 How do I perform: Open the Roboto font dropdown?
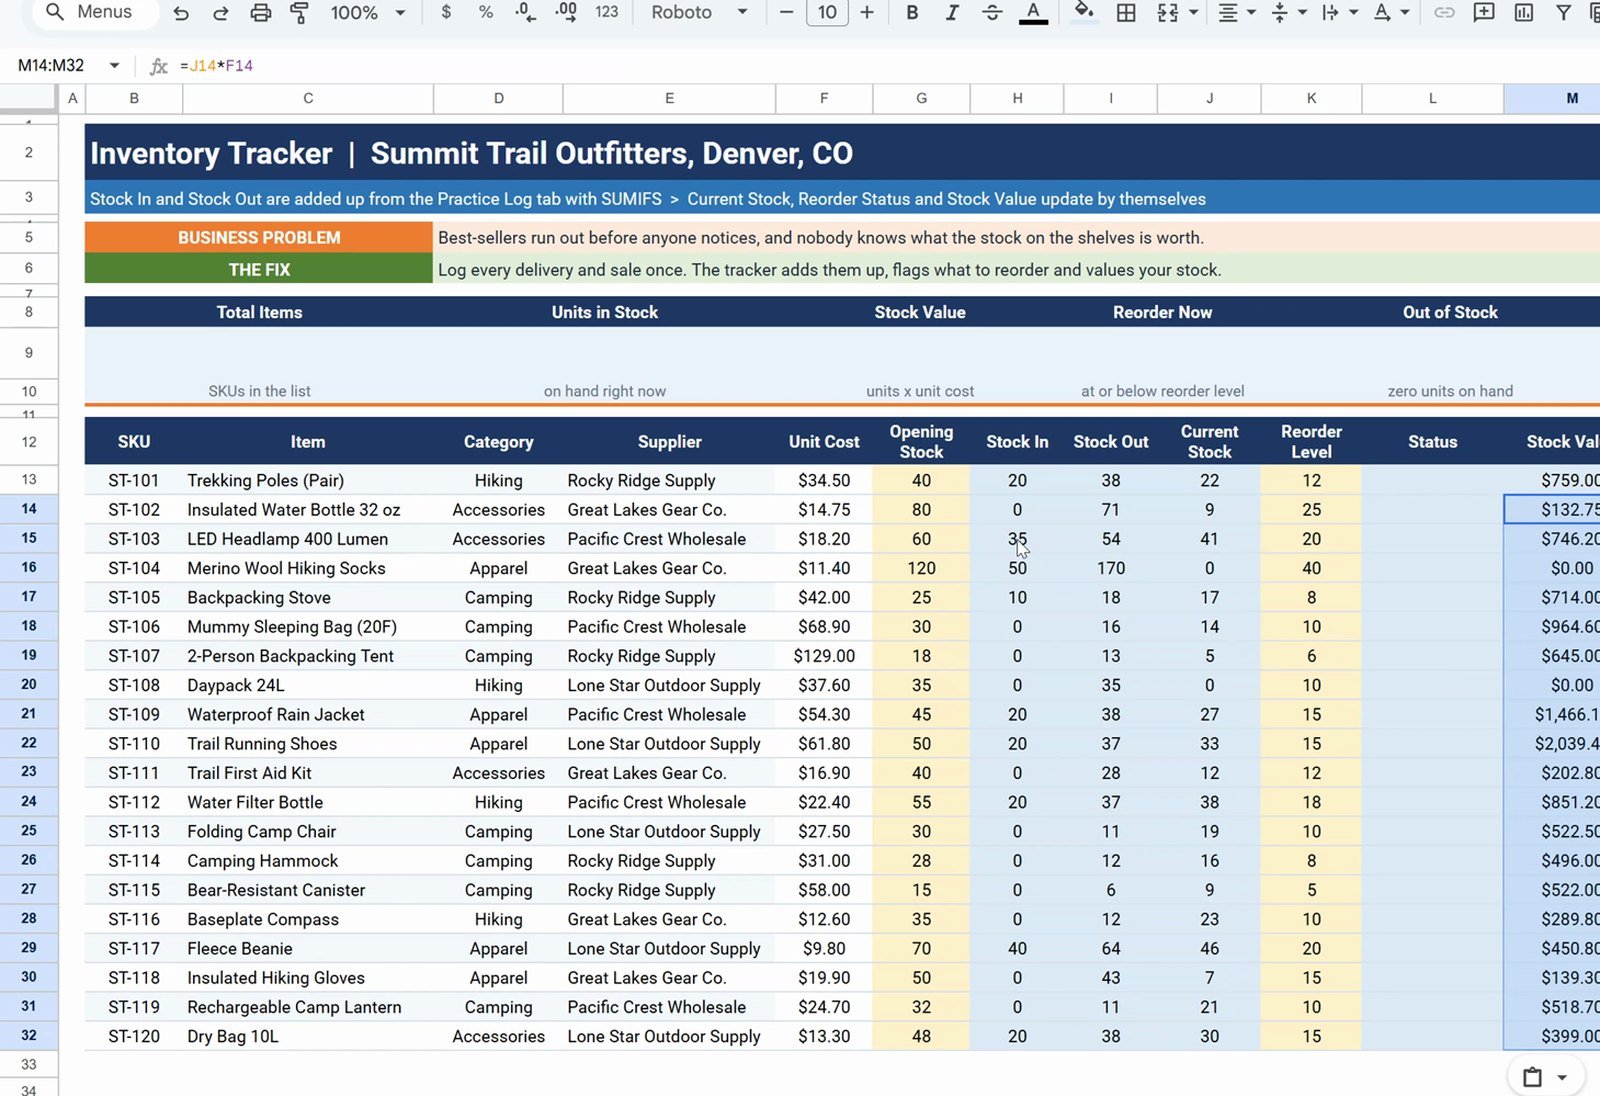click(699, 13)
